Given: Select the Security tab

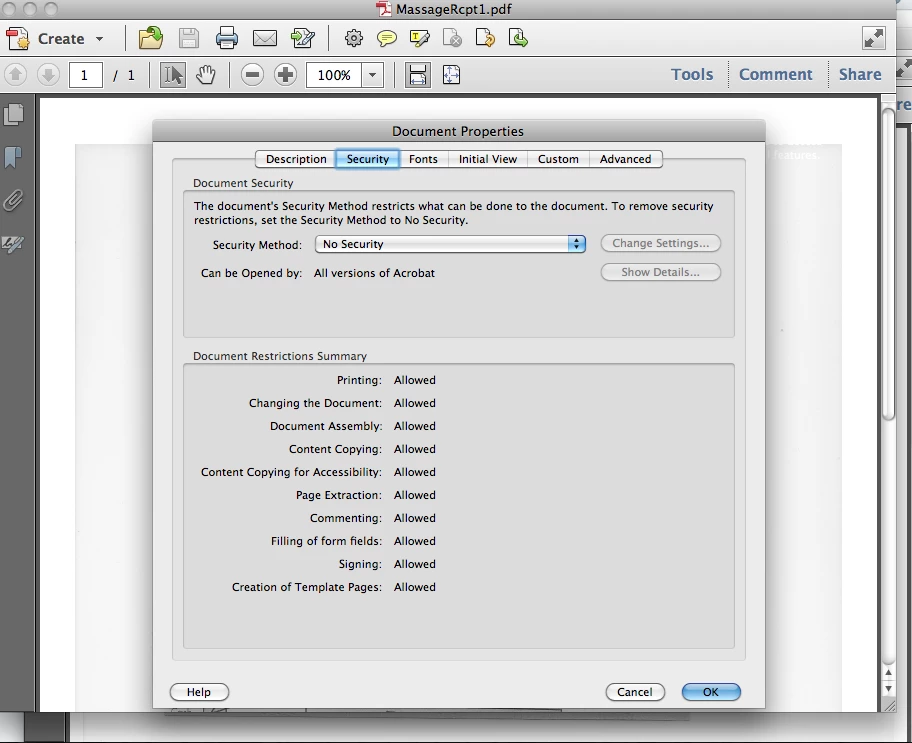Looking at the screenshot, I should 368,159.
